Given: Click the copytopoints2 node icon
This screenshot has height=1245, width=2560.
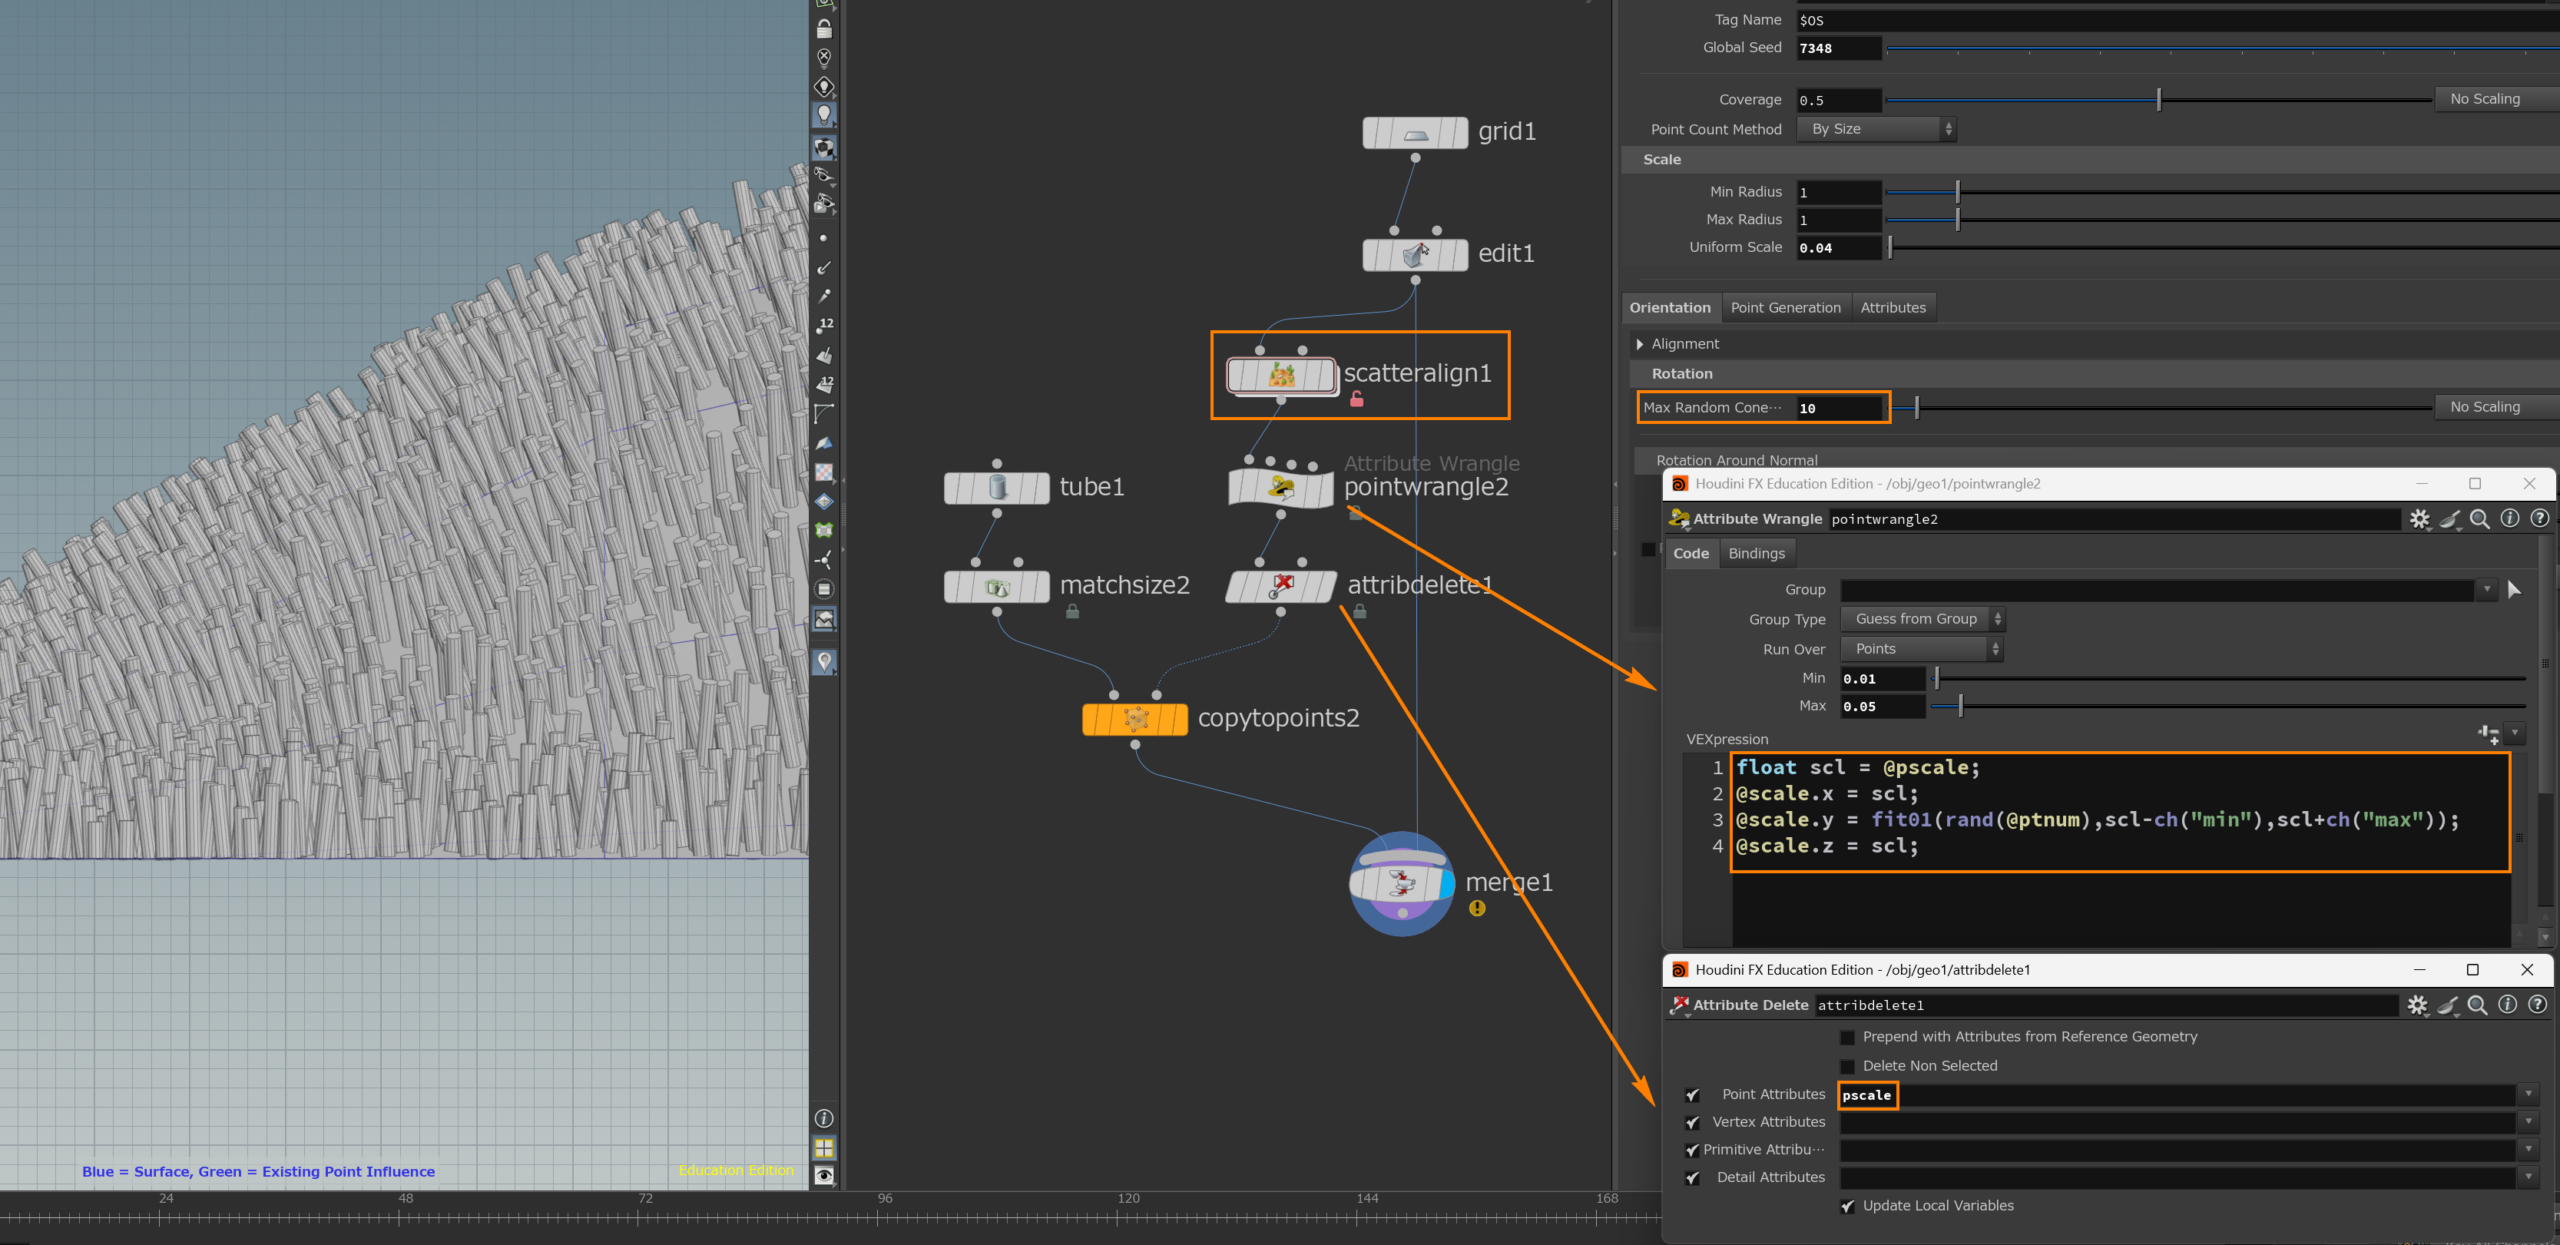Looking at the screenshot, I should 1135,719.
